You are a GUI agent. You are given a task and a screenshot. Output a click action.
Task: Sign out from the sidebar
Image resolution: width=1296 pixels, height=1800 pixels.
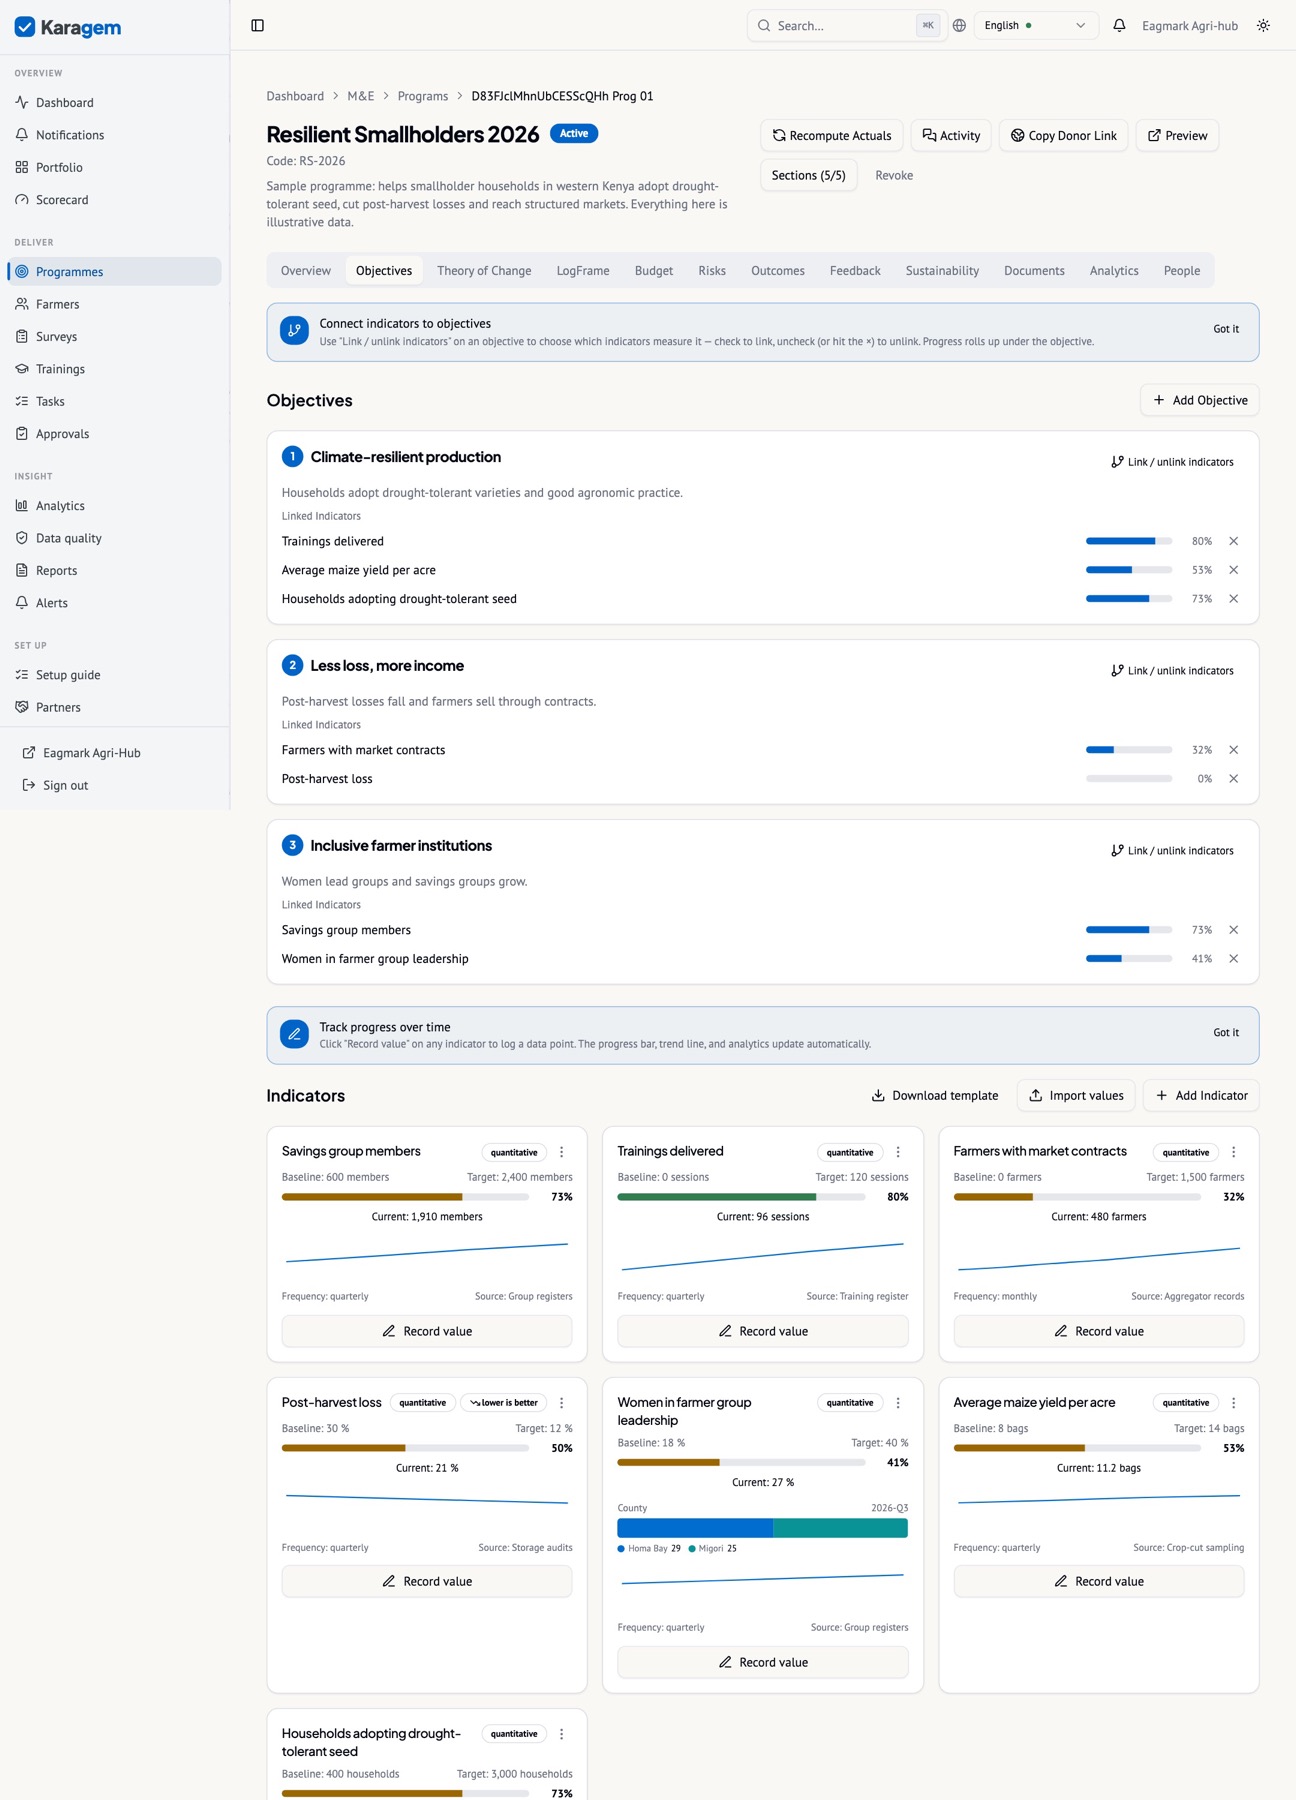pyautogui.click(x=115, y=785)
